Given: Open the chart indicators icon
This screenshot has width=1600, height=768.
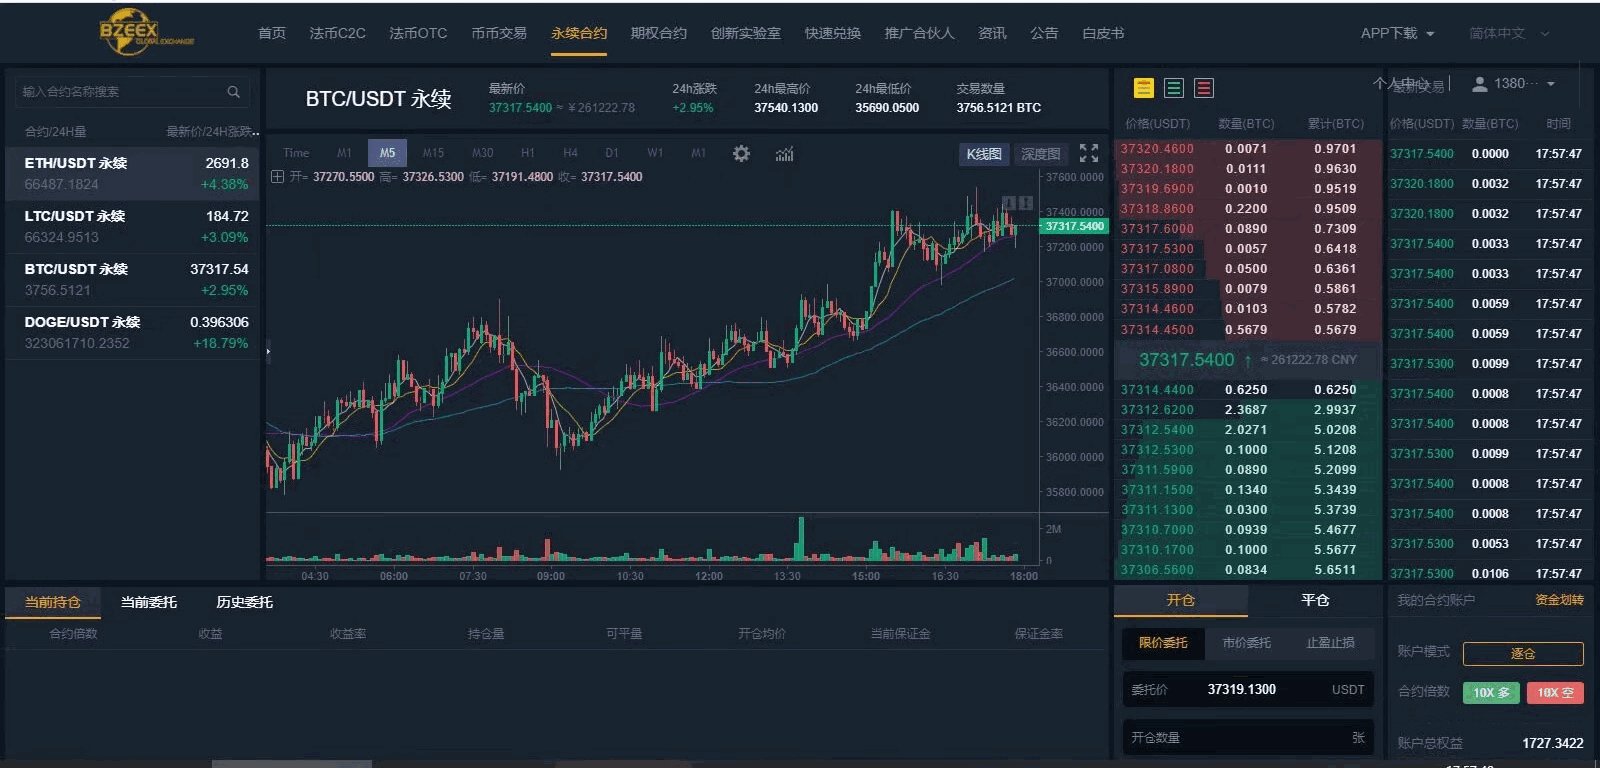Looking at the screenshot, I should pyautogui.click(x=785, y=153).
